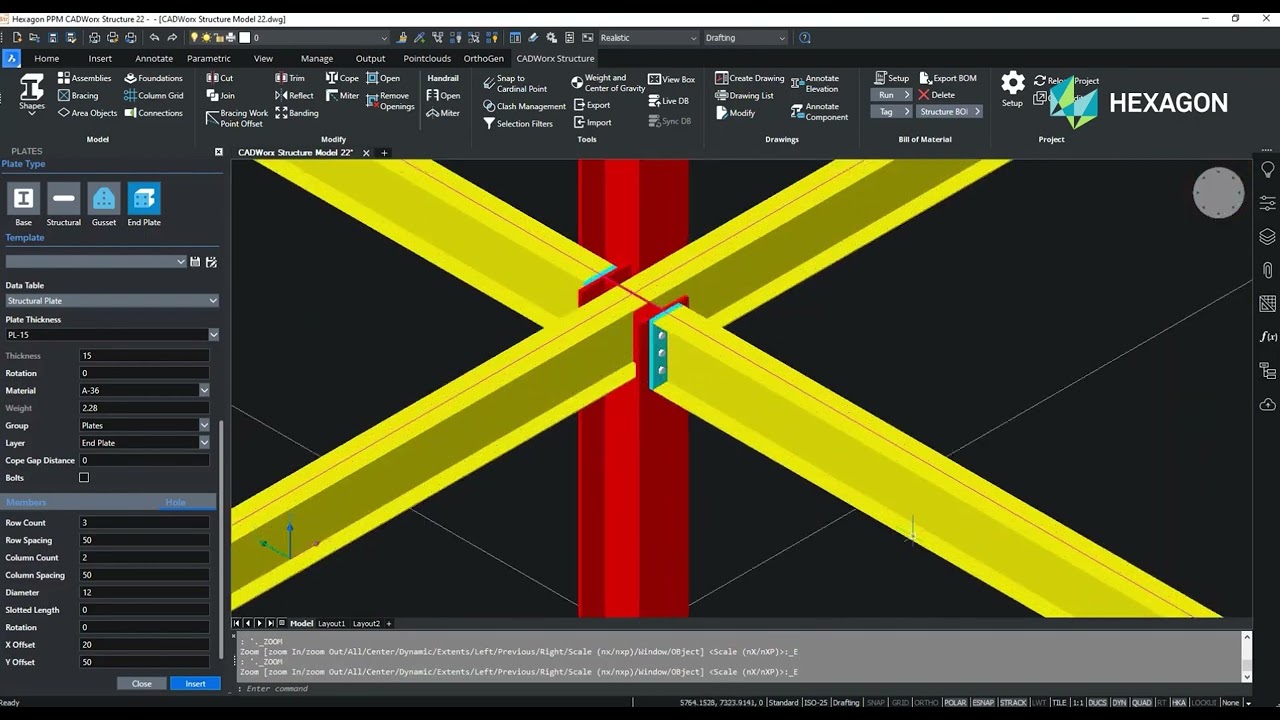The height and width of the screenshot is (720, 1280).
Task: Click the plates panel vertical scrollbar
Action: tap(221, 540)
